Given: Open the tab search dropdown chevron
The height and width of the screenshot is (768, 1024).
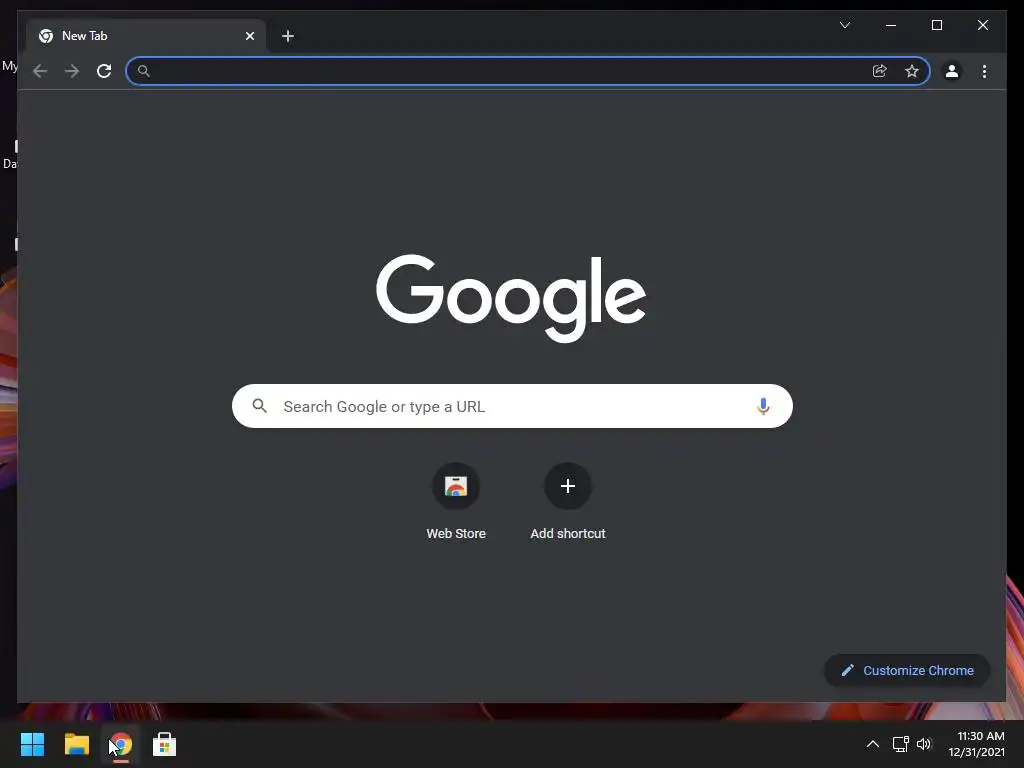Looking at the screenshot, I should (845, 25).
